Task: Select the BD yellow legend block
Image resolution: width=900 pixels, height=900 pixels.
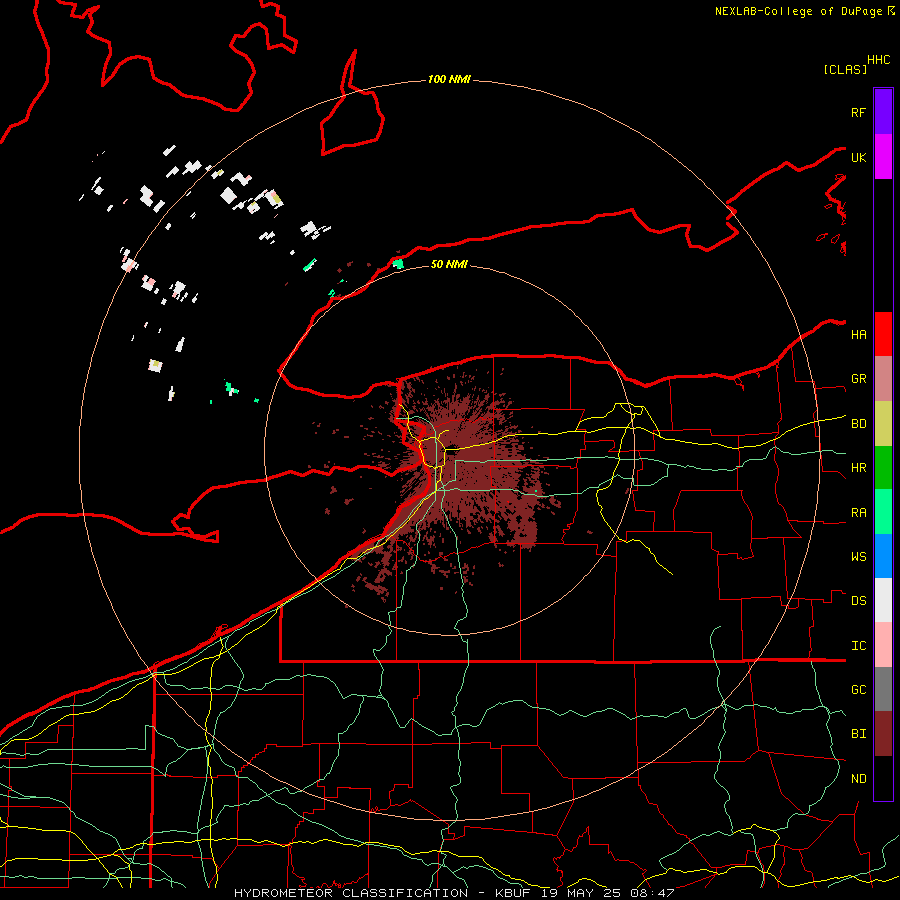Action: click(883, 423)
